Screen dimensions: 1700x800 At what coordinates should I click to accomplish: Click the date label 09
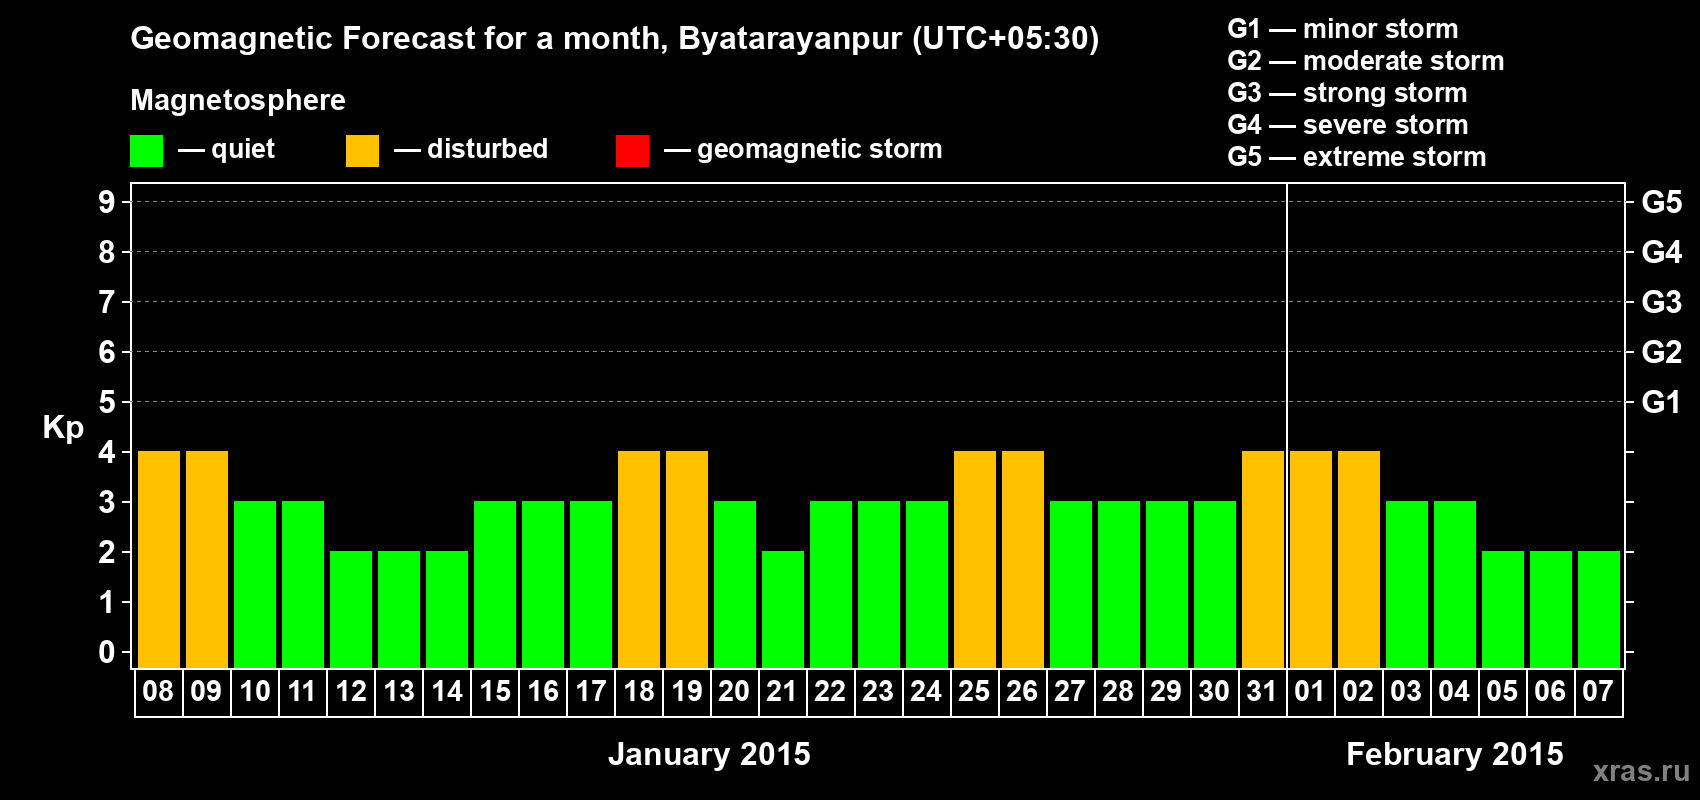(206, 691)
